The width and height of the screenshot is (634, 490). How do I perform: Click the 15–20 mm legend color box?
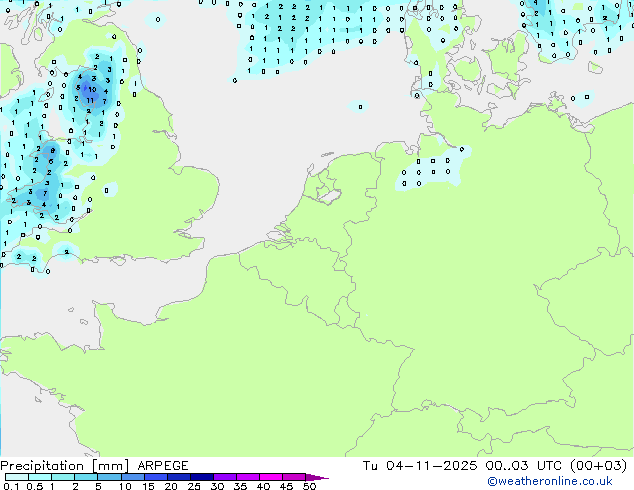[155, 477]
